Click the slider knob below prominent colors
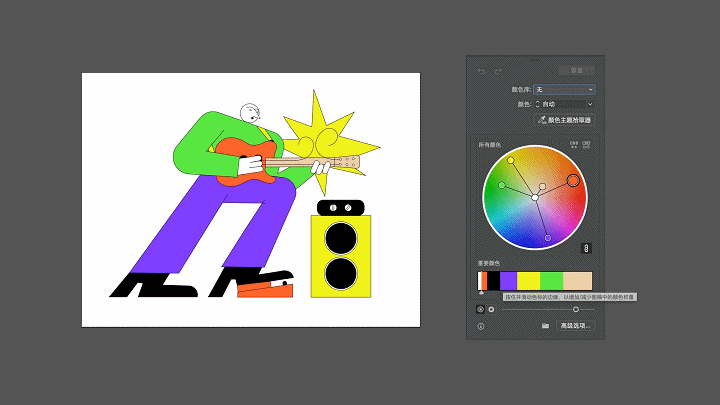This screenshot has height=405, width=720. pyautogui.click(x=576, y=309)
